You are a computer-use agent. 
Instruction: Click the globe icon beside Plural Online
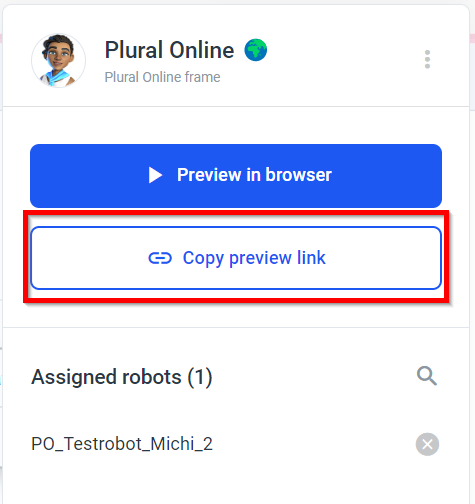click(256, 50)
